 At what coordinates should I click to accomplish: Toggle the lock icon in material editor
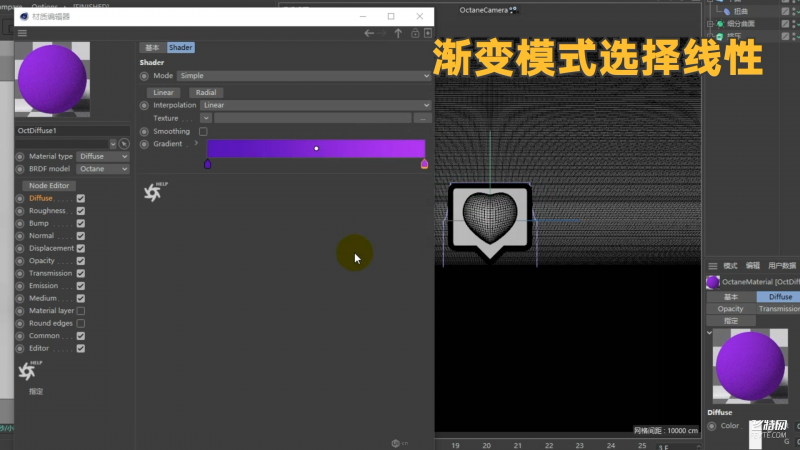[415, 33]
